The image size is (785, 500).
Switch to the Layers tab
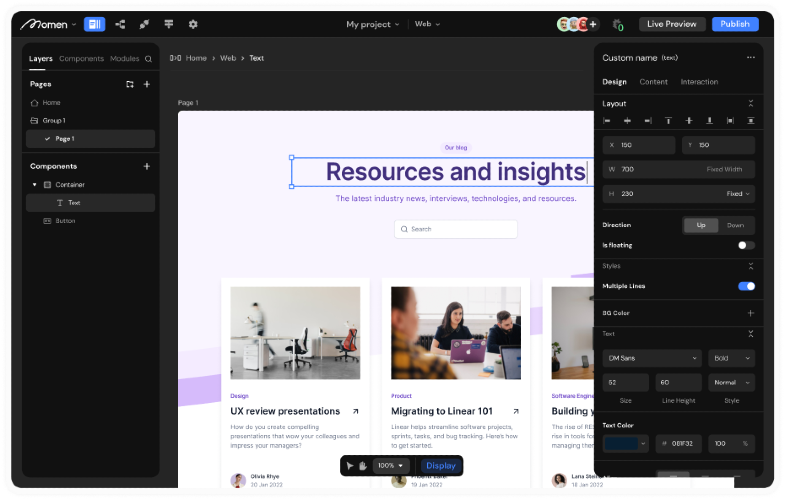(41, 59)
